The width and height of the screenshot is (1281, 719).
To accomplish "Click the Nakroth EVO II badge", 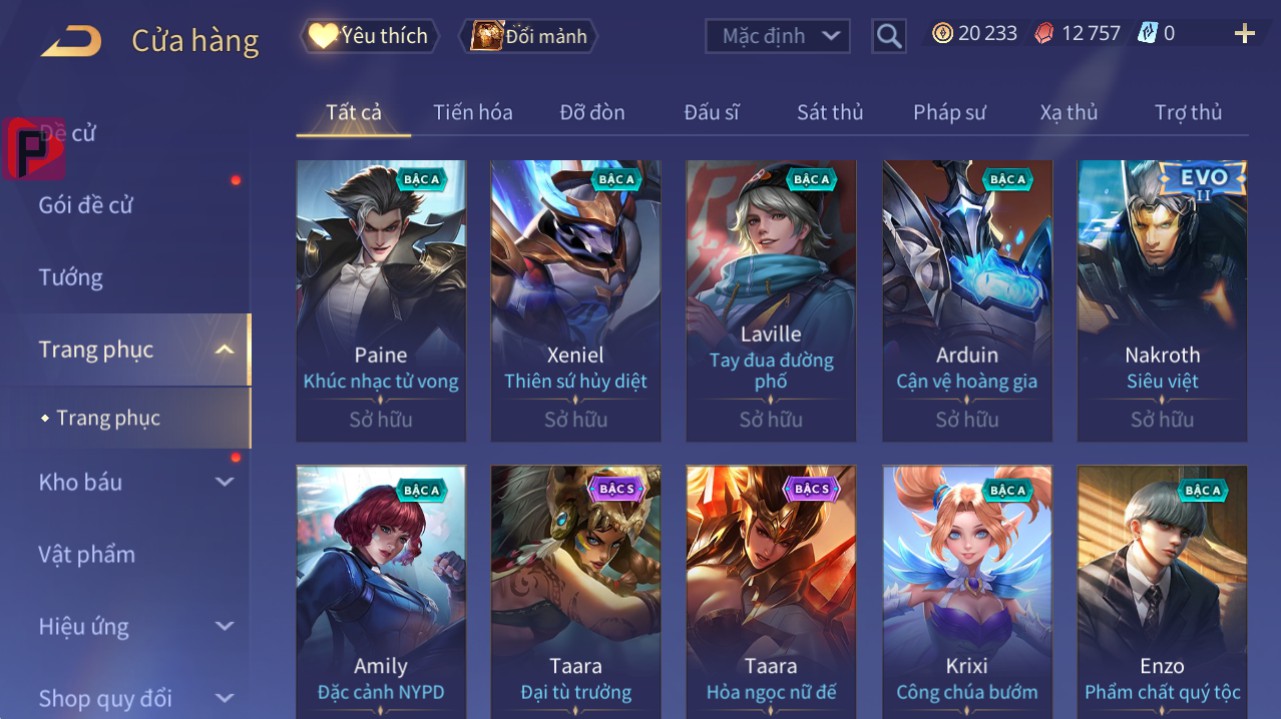I will (1203, 181).
